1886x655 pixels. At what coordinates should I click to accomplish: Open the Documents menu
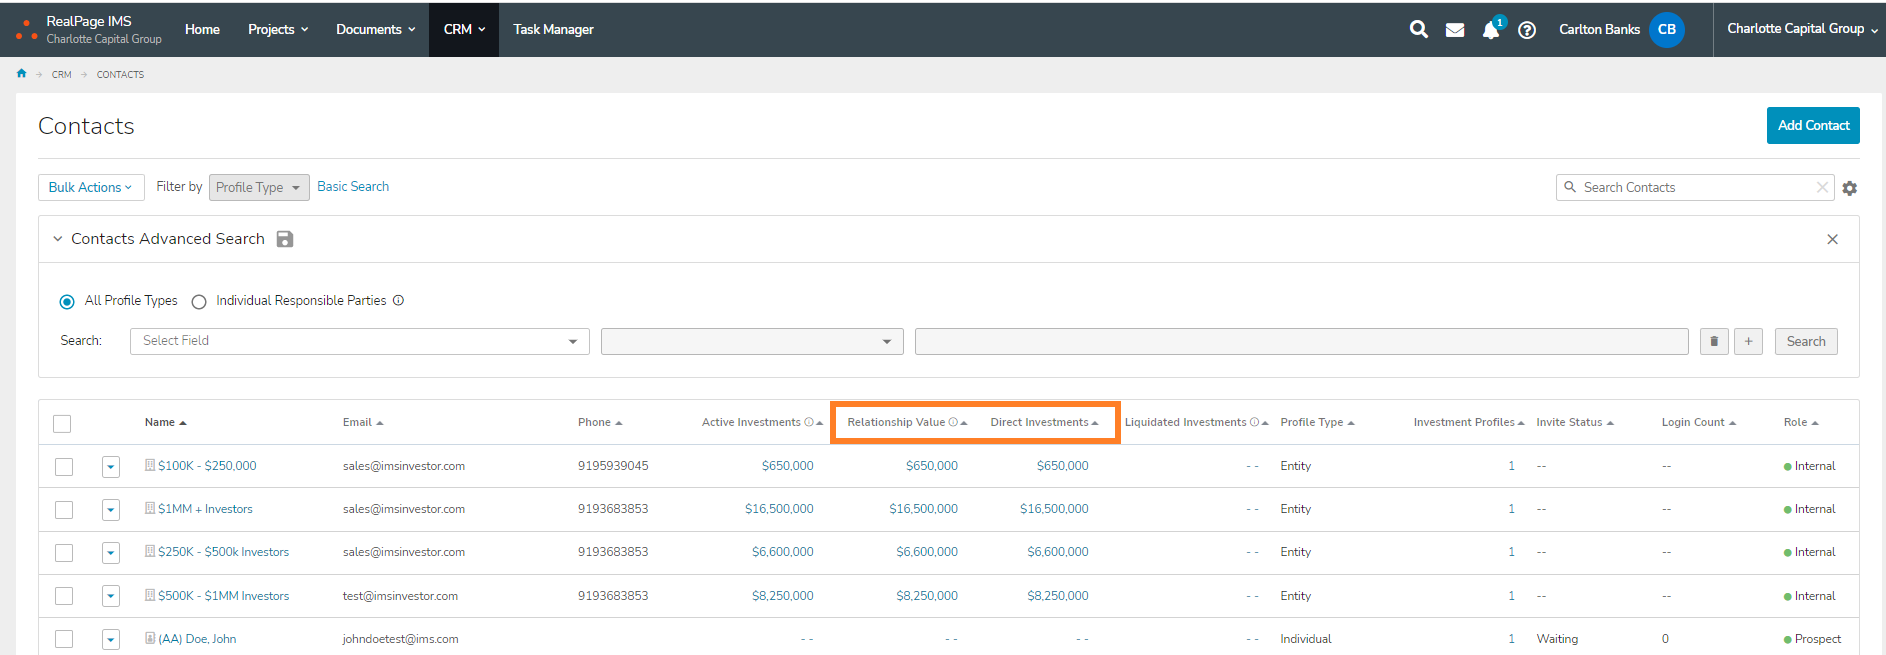[375, 29]
